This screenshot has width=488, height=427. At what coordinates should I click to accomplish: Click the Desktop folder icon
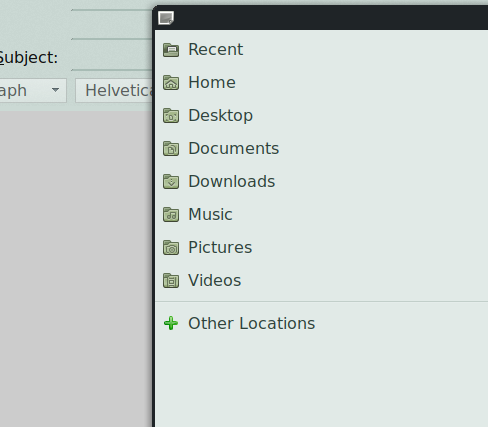171,116
